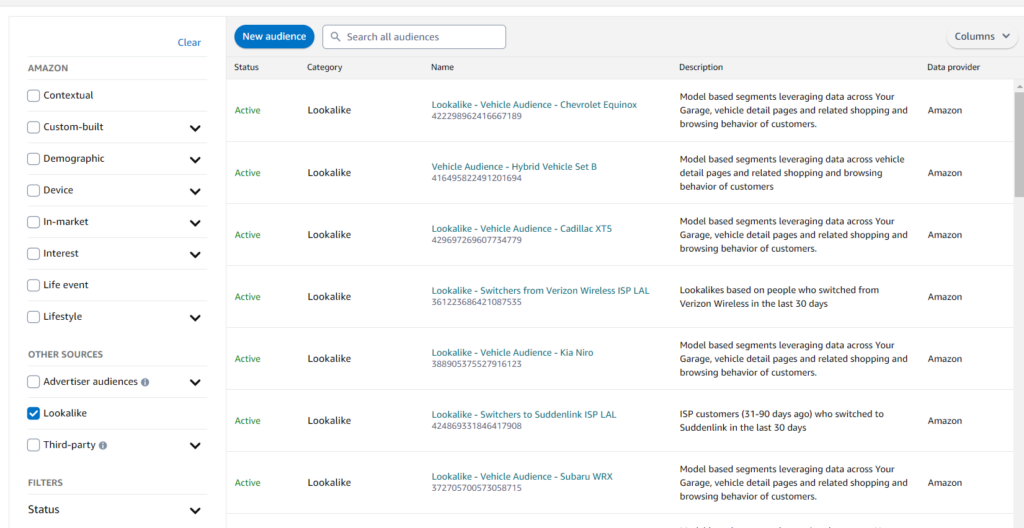Check the Custom-built filter
1024x528 pixels.
click(x=33, y=127)
